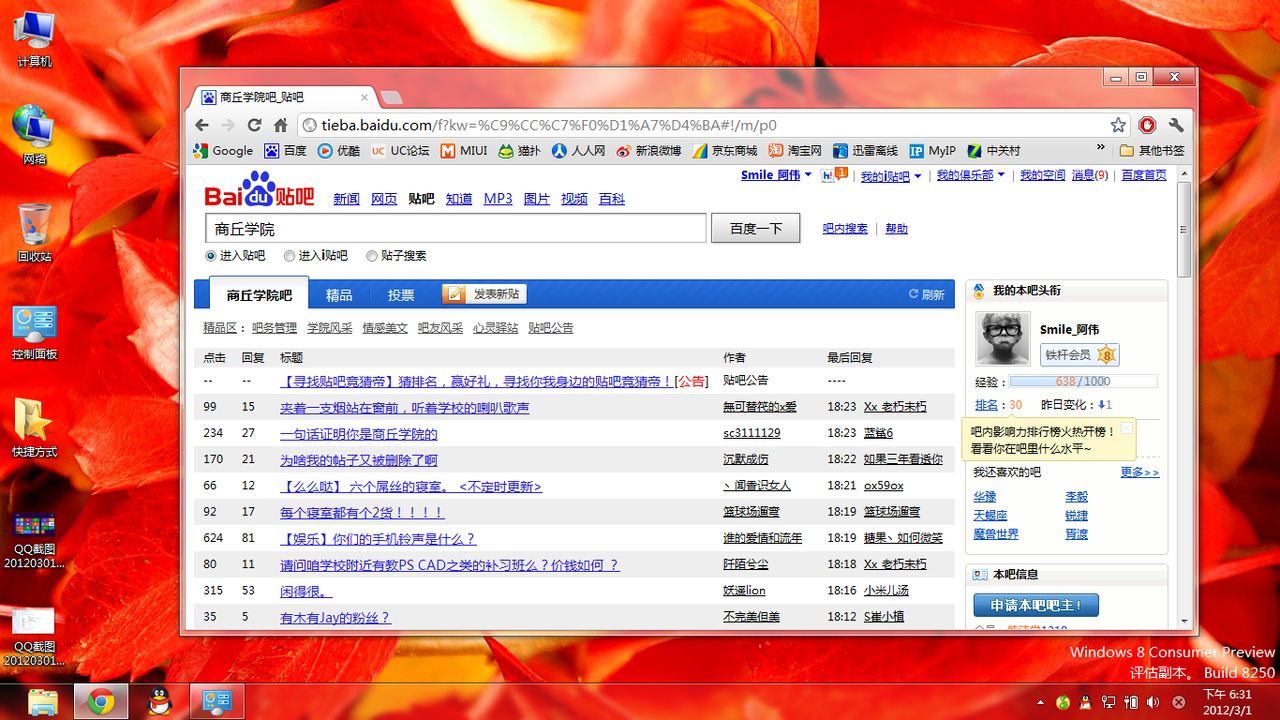
Task: Open the home page via house icon
Action: click(281, 125)
